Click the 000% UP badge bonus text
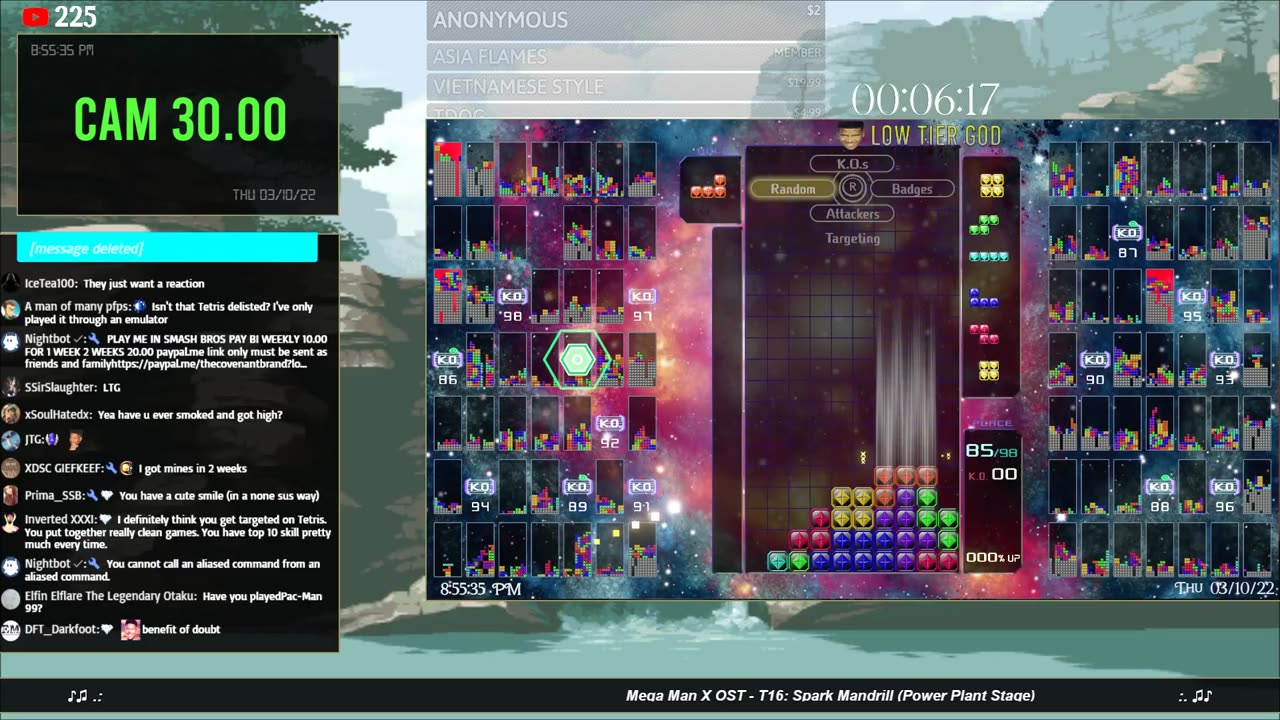 tap(992, 557)
